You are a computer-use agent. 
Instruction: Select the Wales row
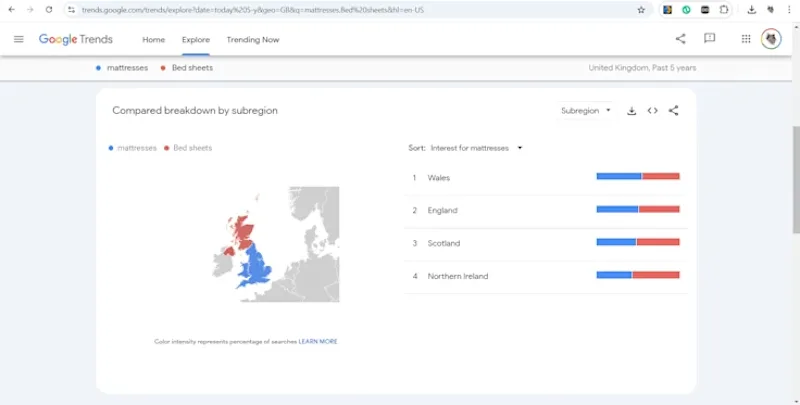(546, 178)
